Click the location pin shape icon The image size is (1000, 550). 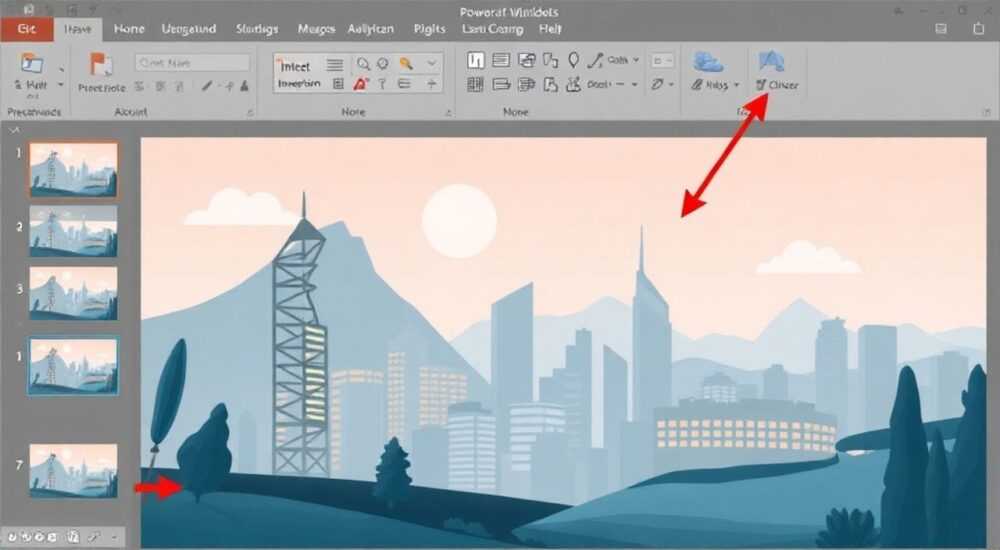[573, 60]
